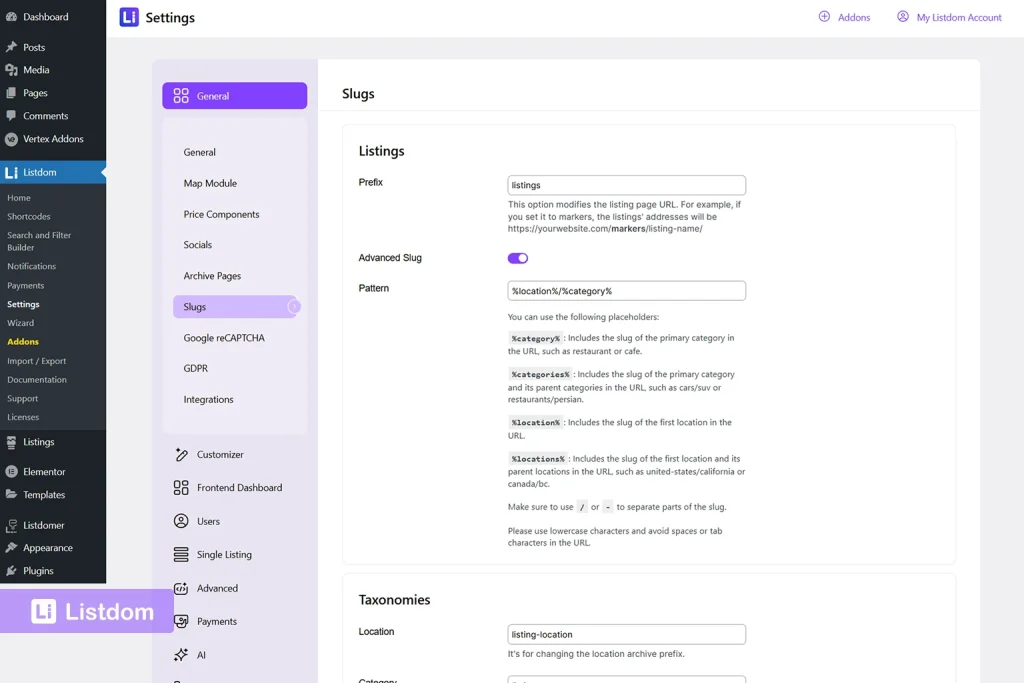Click inside the Prefix input field
This screenshot has width=1024, height=683.
tap(626, 185)
